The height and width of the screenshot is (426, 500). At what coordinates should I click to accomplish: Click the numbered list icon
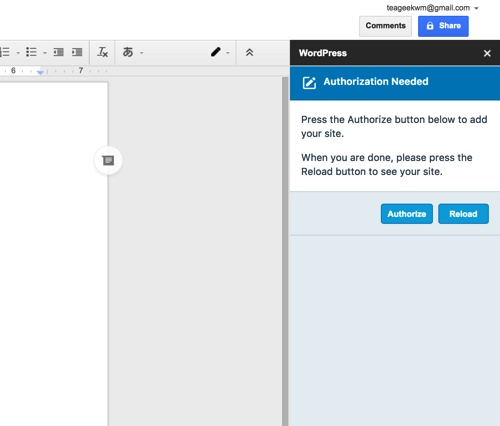pos(5,52)
